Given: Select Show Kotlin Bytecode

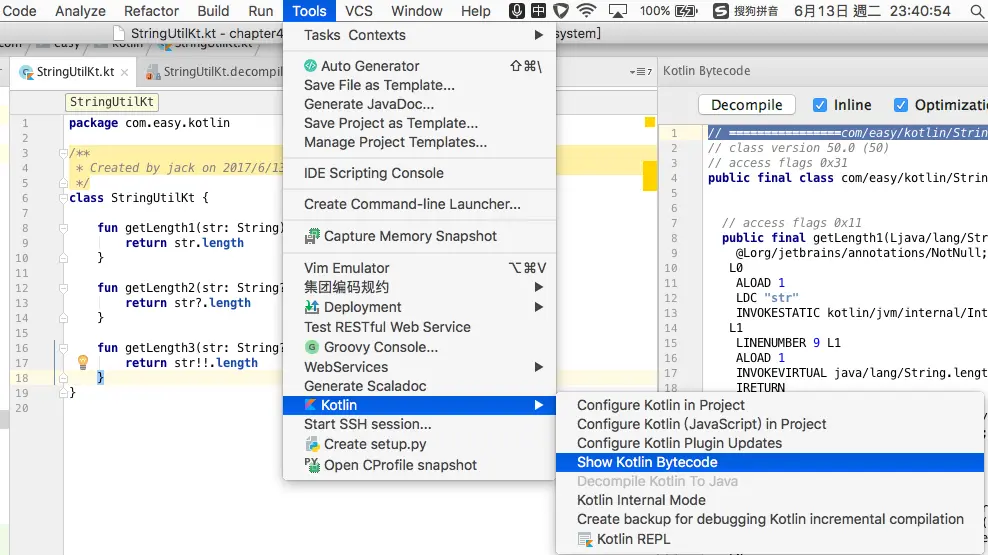Looking at the screenshot, I should click(x=770, y=462).
